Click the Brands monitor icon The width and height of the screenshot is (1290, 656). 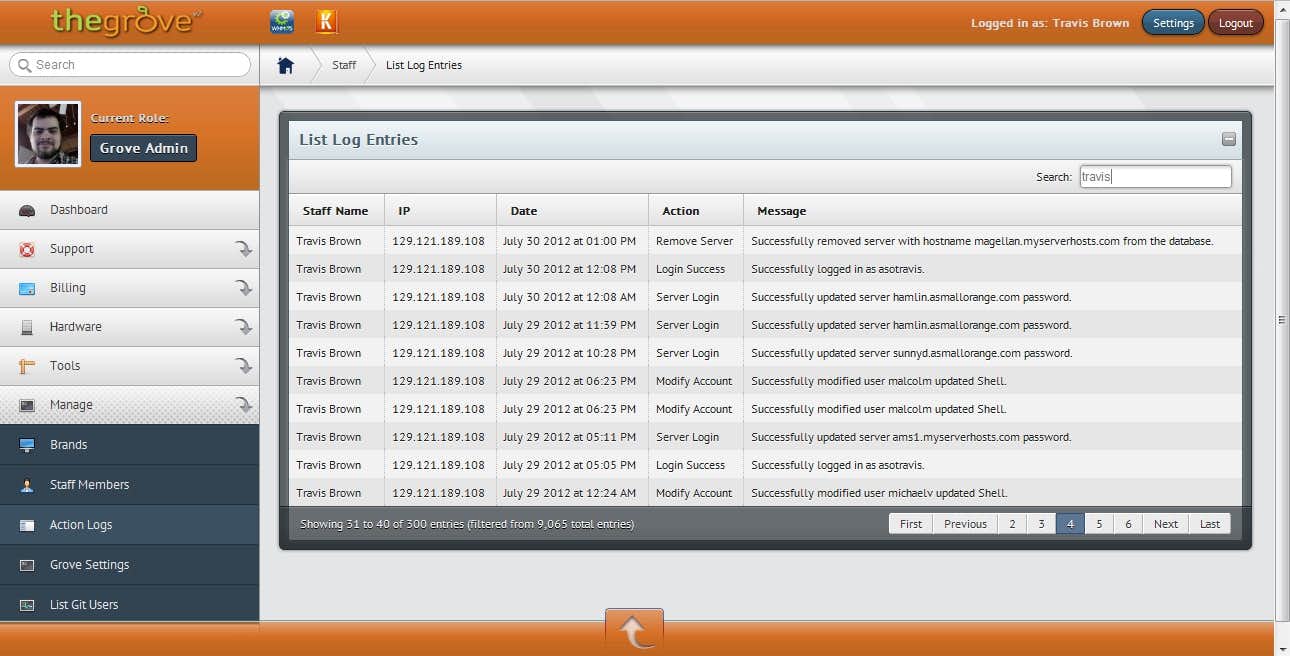coord(27,445)
